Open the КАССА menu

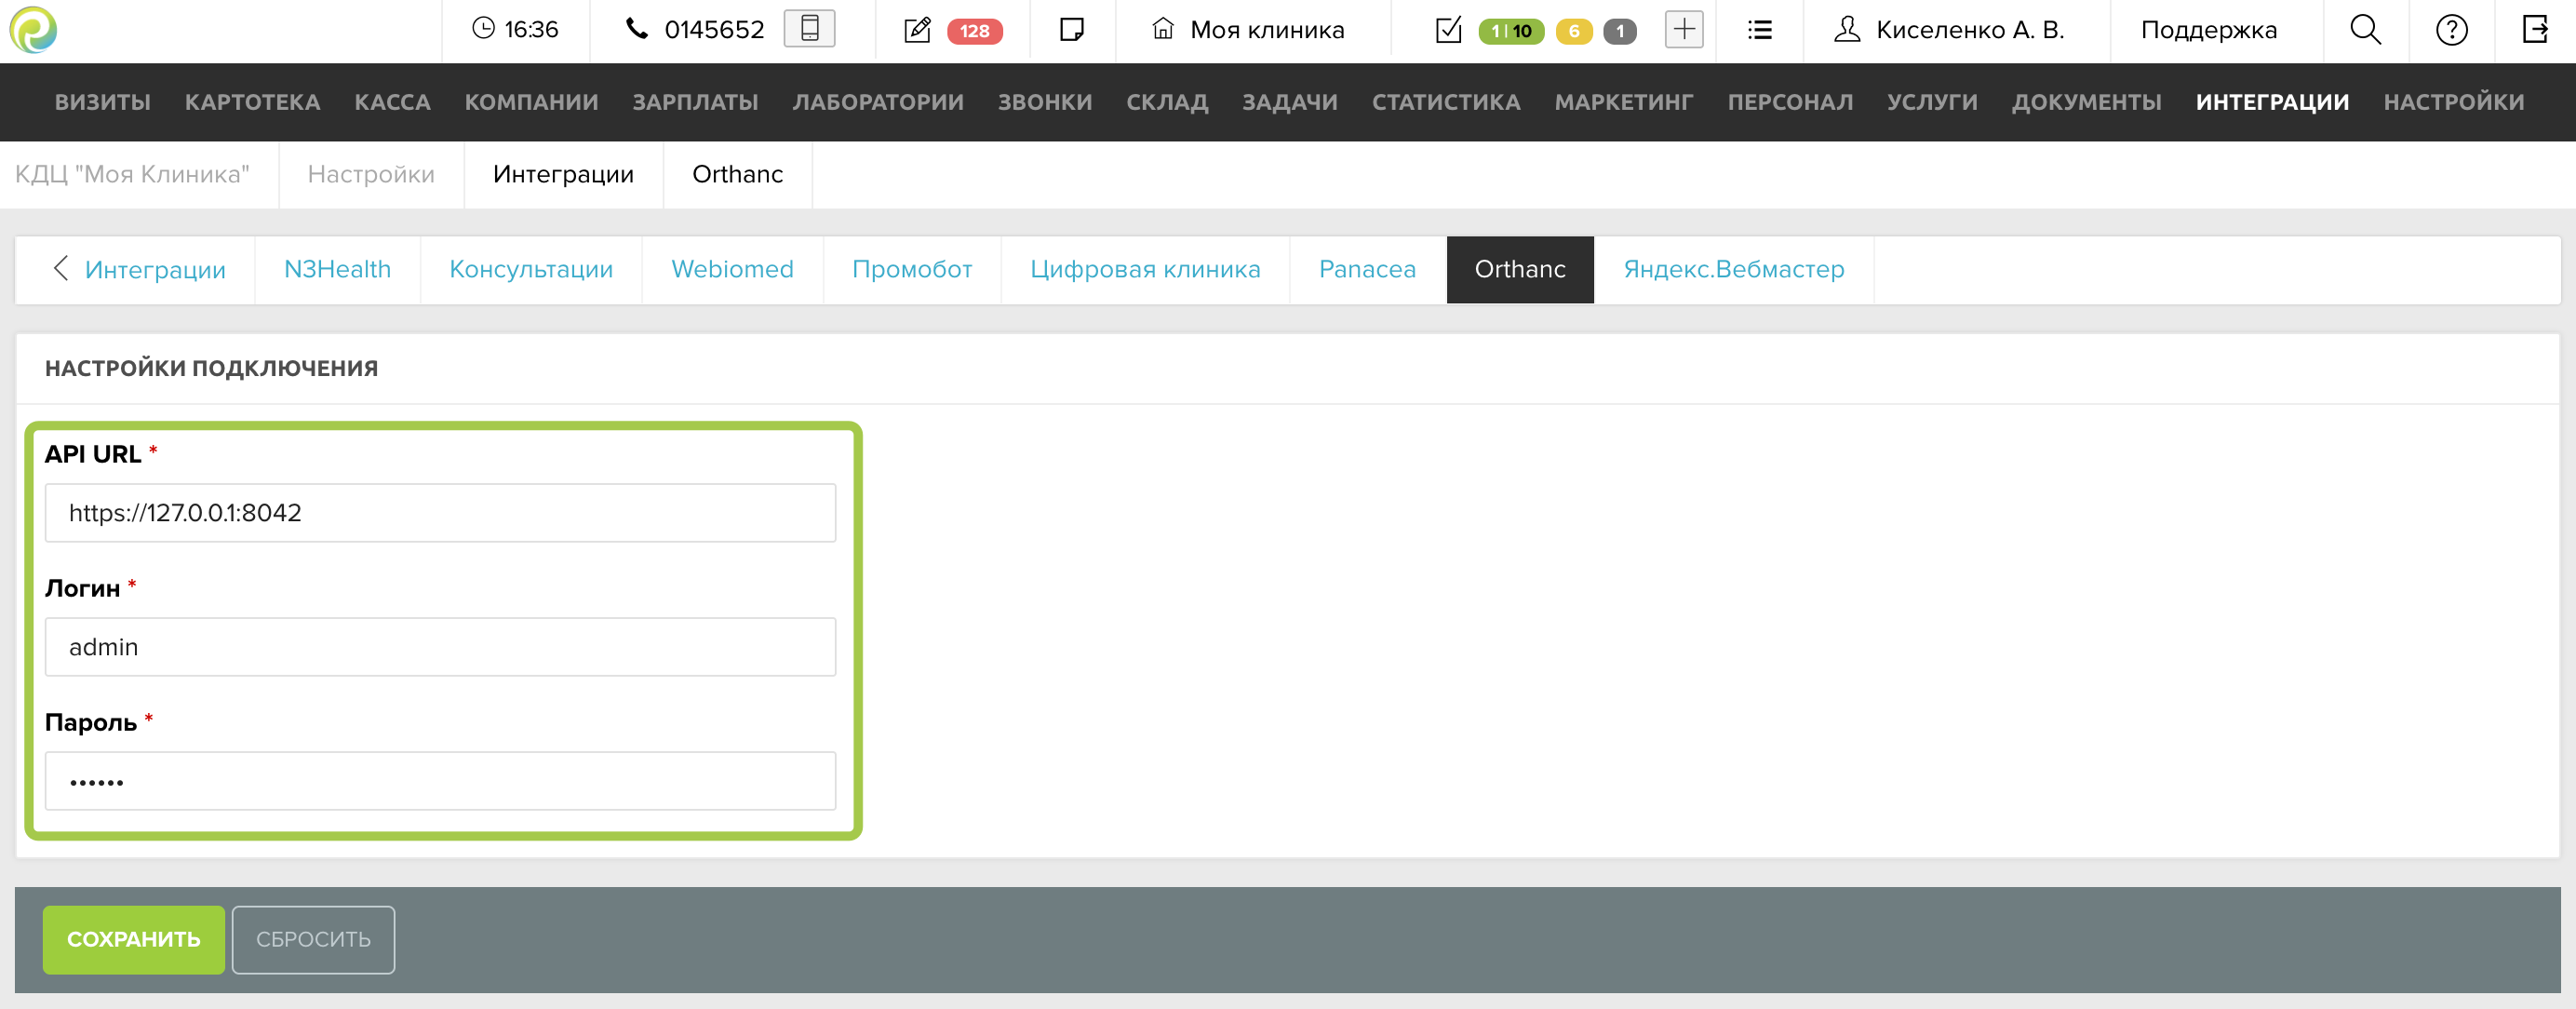point(392,102)
